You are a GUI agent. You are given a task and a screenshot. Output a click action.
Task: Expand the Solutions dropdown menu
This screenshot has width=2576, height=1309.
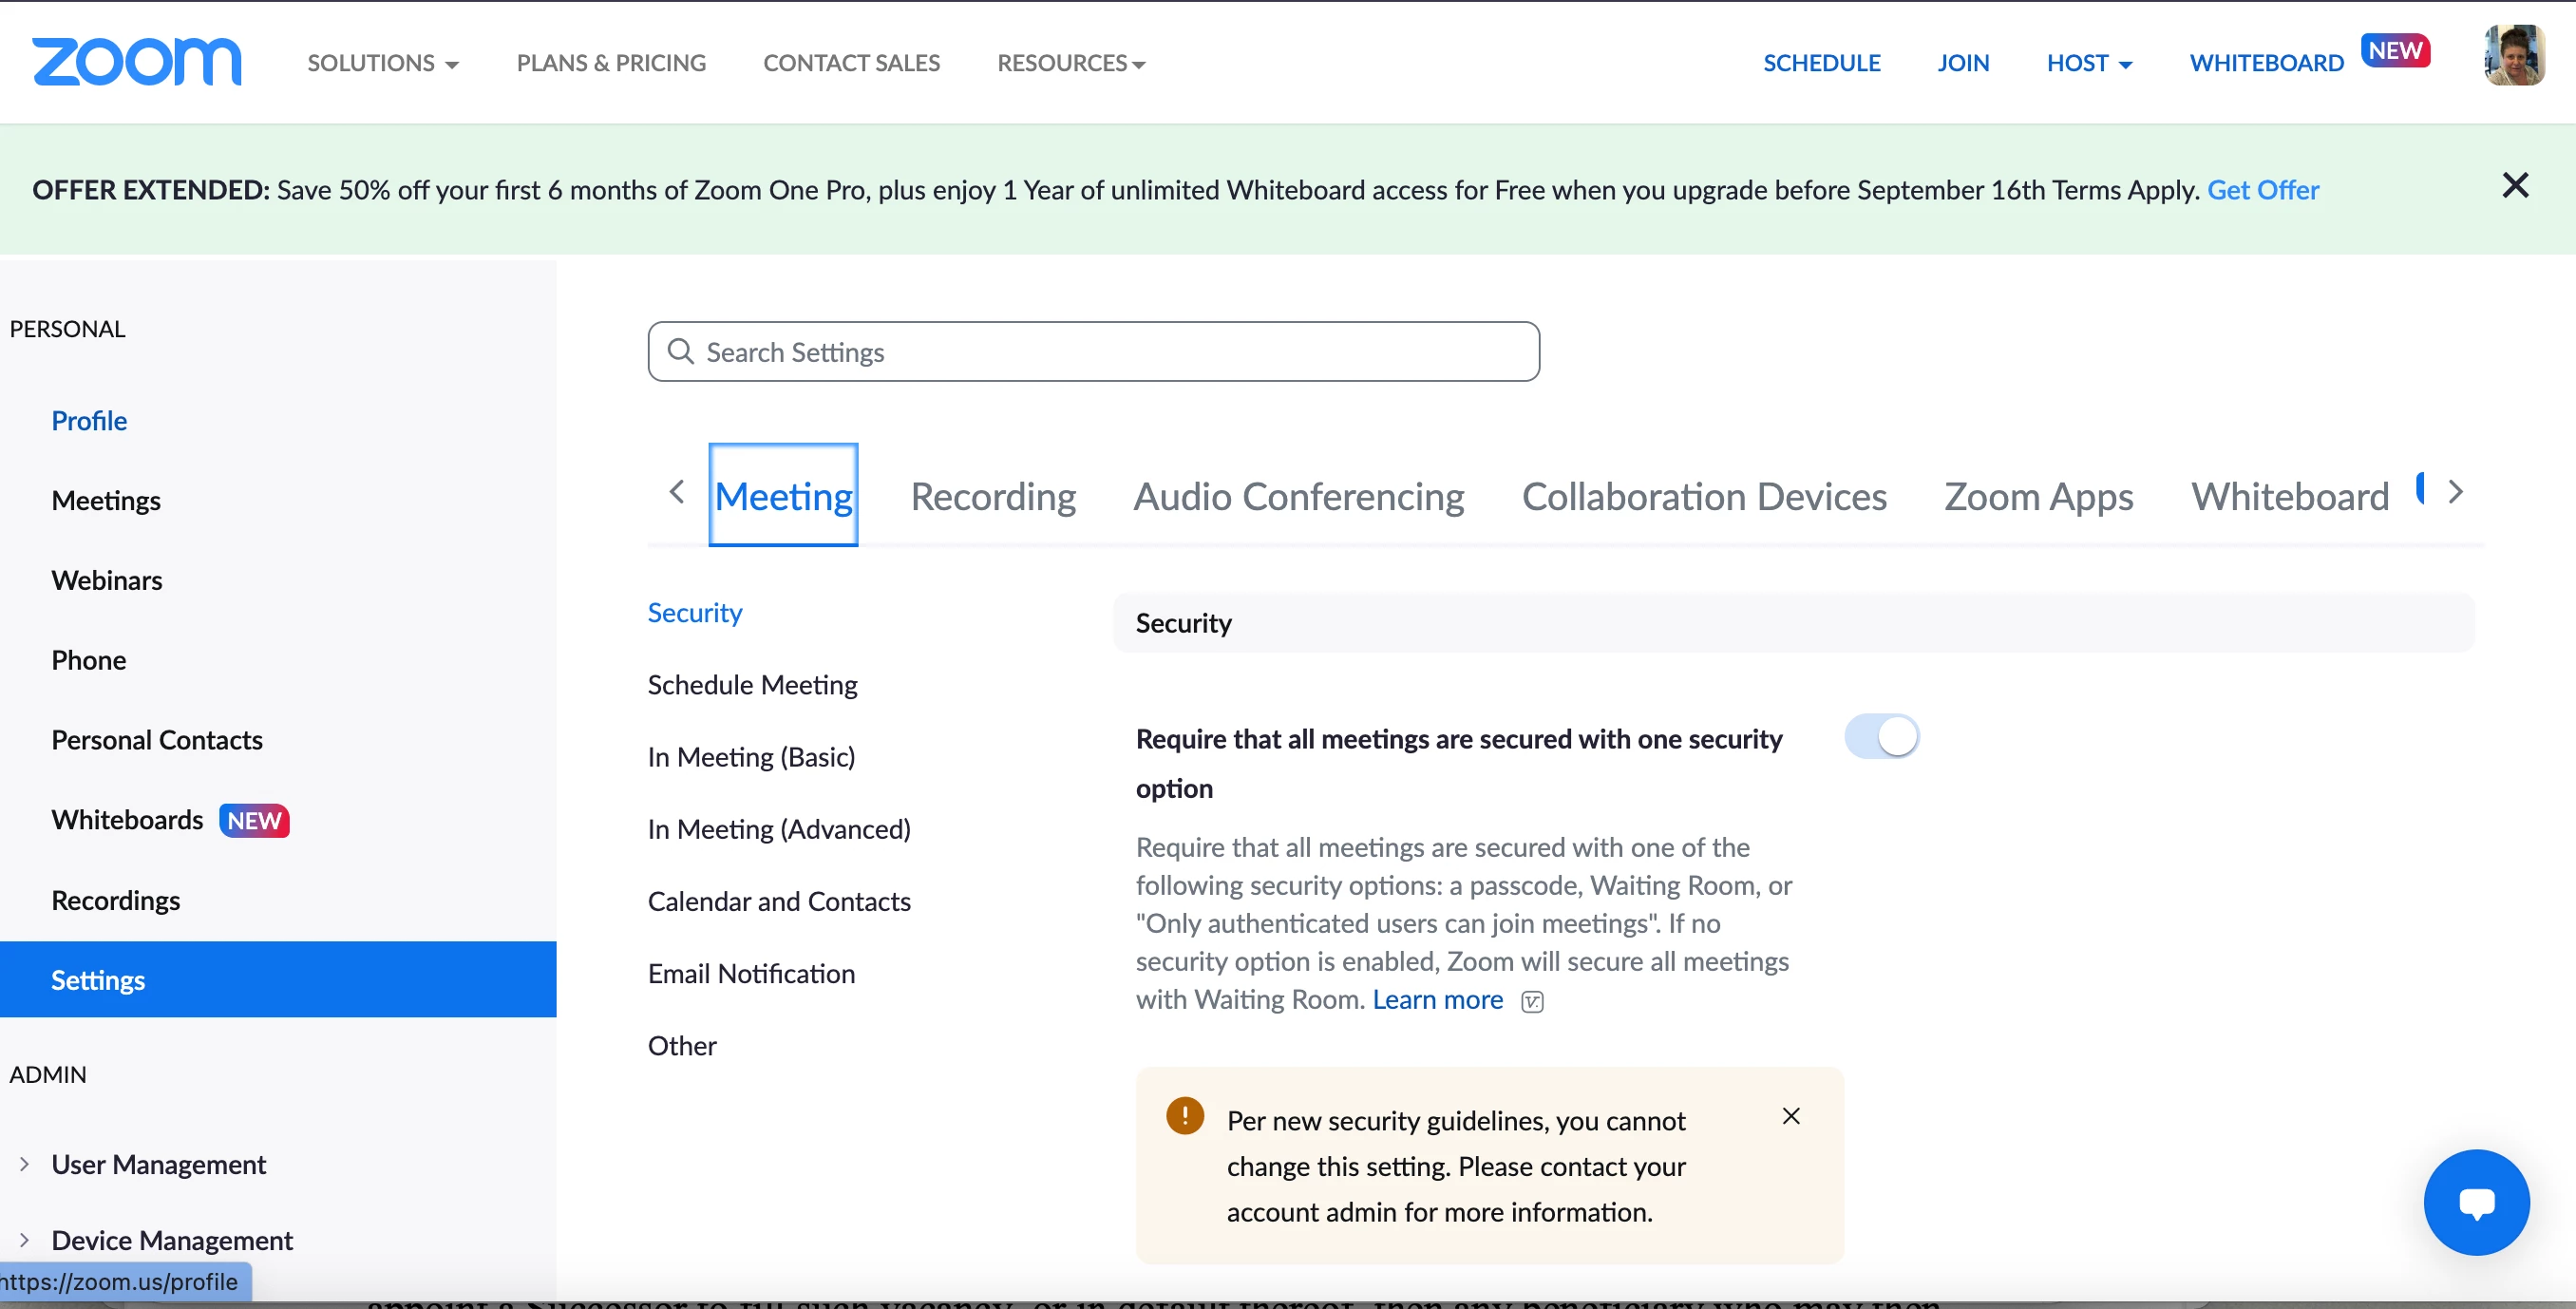tap(383, 63)
